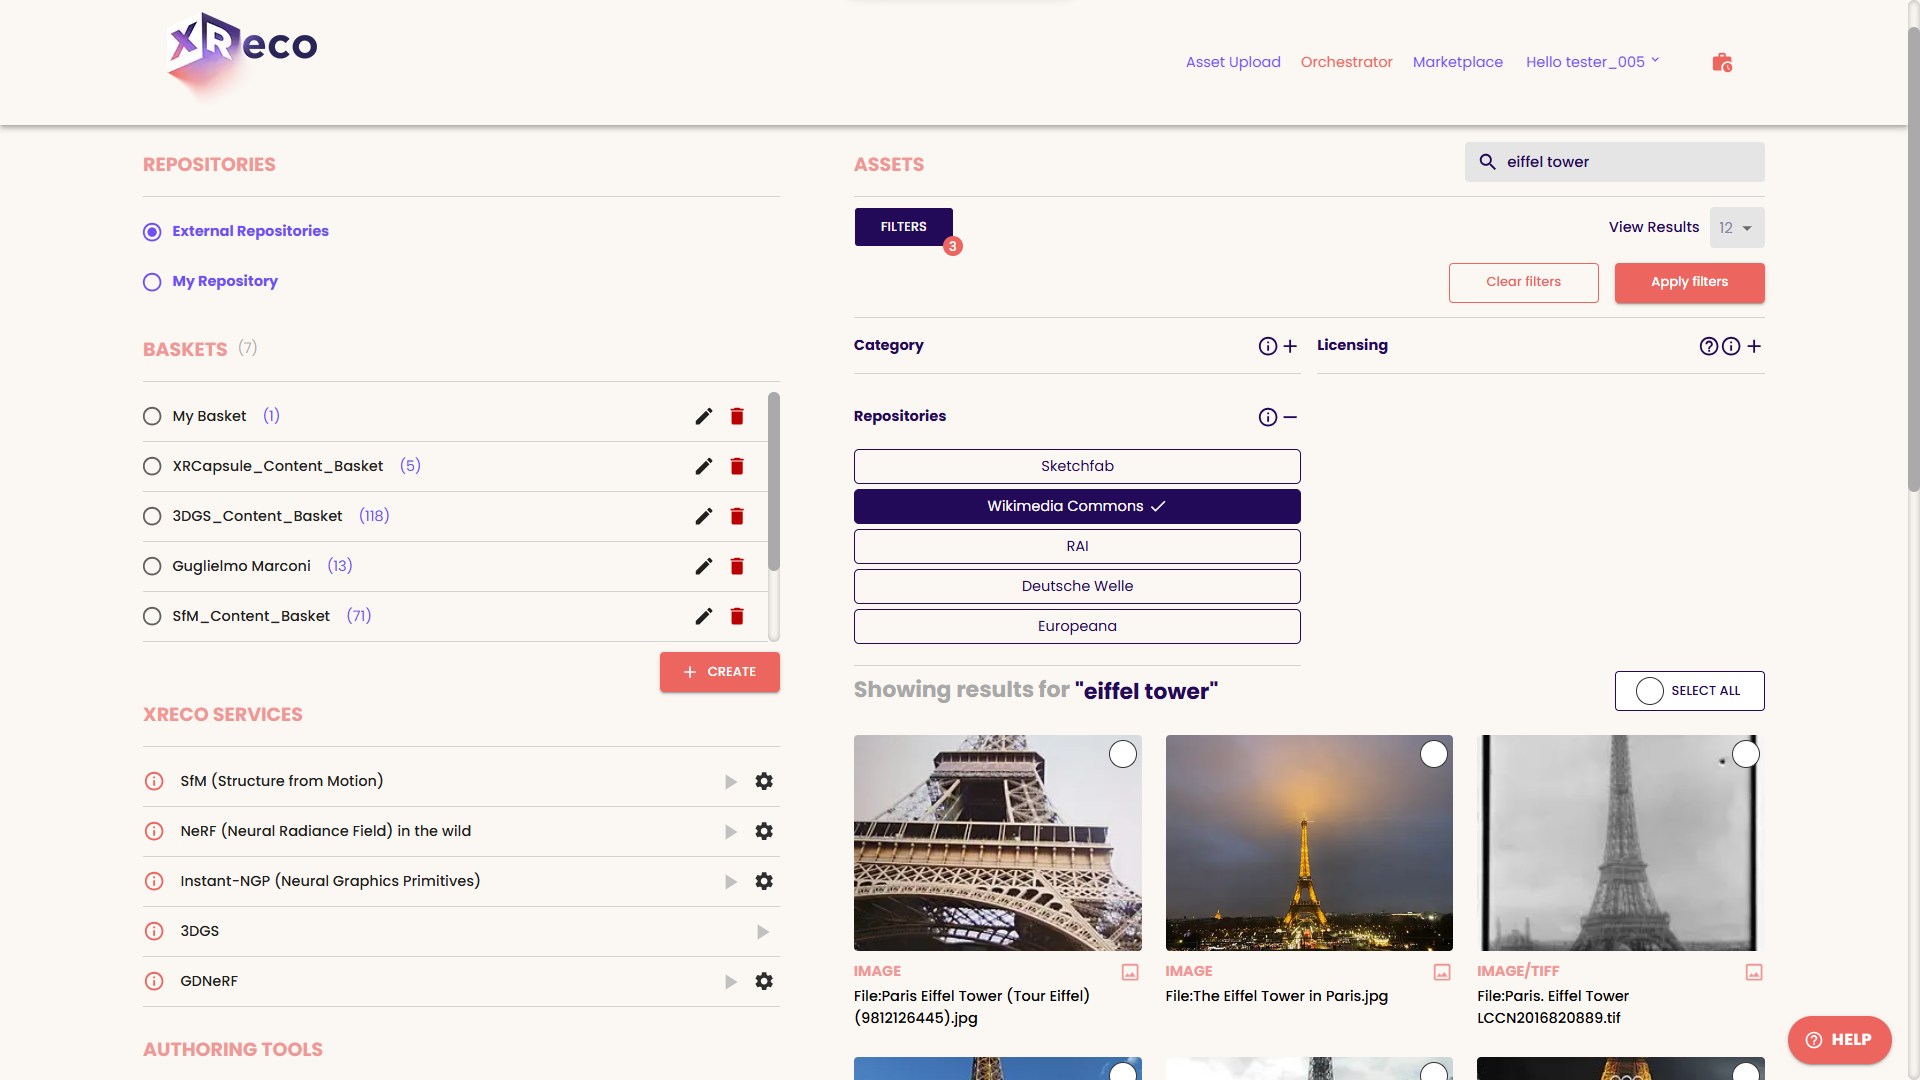Viewport: 1920px width, 1080px height.
Task: Toggle the Wikimedia Commons repository filter
Action: (1076, 506)
